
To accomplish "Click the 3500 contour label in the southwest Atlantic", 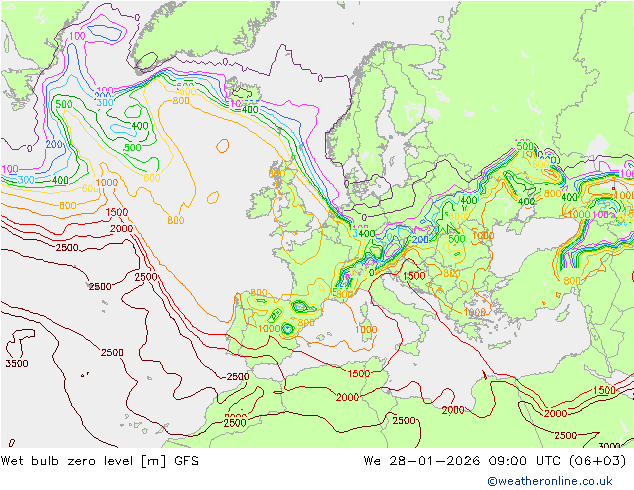I will (17, 363).
